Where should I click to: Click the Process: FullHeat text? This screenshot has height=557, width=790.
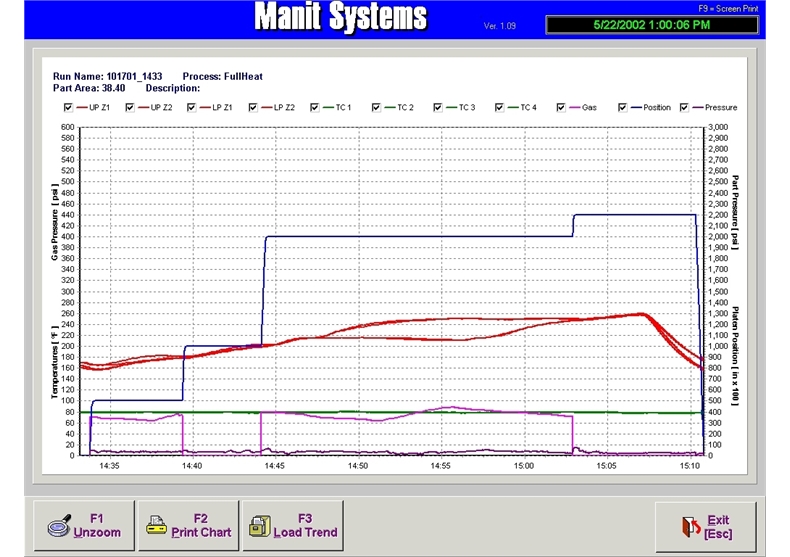point(223,77)
